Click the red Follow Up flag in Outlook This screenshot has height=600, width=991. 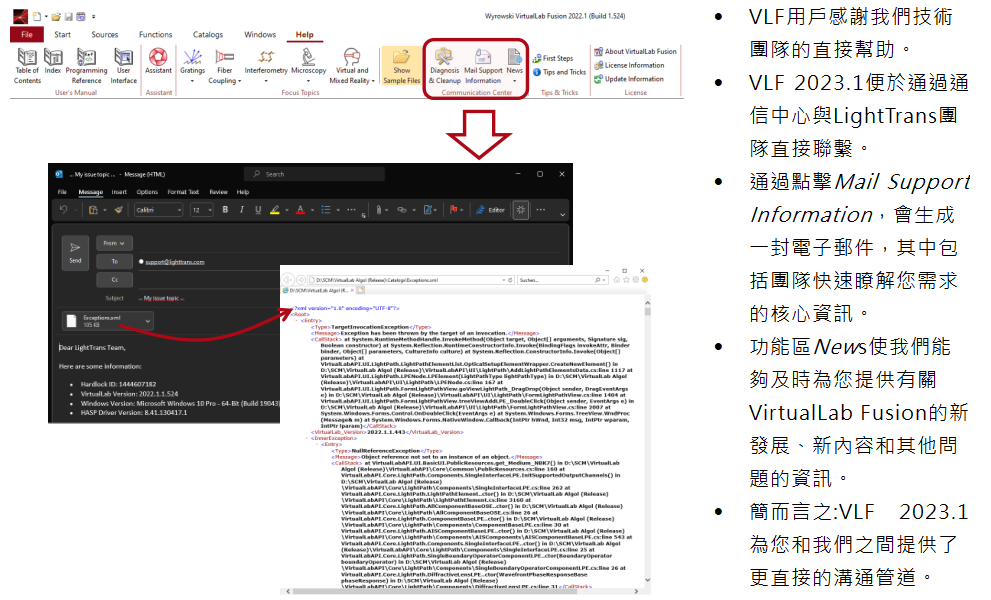coord(453,210)
